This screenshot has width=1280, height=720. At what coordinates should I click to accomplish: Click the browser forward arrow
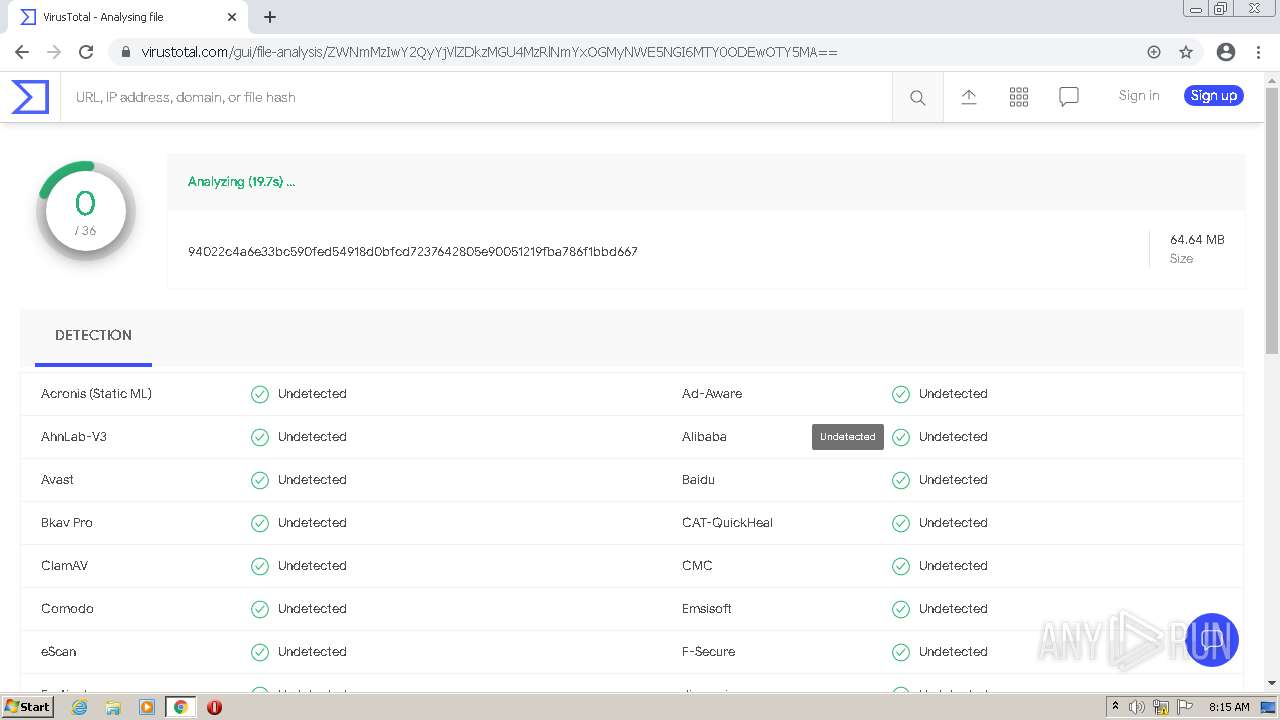(54, 52)
